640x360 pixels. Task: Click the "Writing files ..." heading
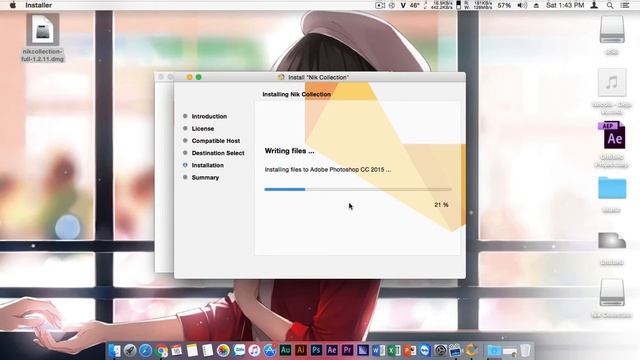tap(289, 151)
